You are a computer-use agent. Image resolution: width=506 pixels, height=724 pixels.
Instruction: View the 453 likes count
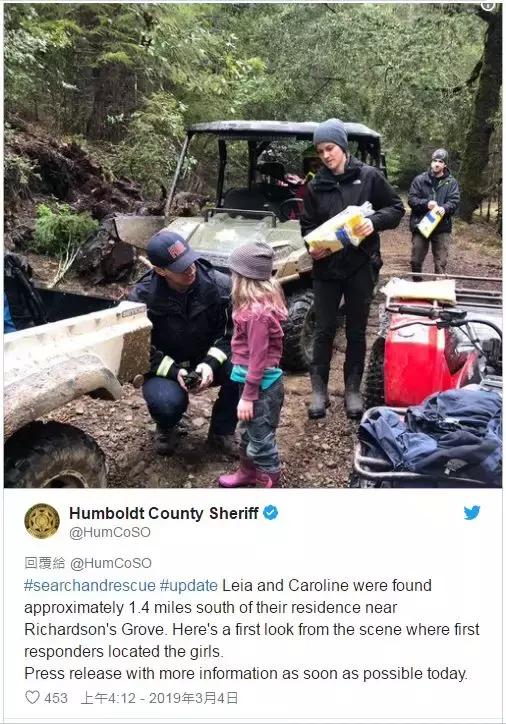coord(56,698)
